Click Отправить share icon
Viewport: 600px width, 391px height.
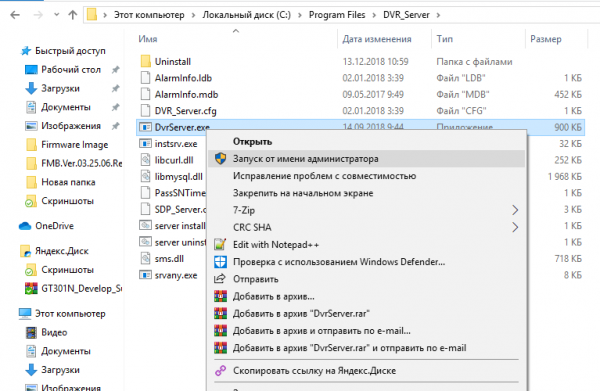220,279
